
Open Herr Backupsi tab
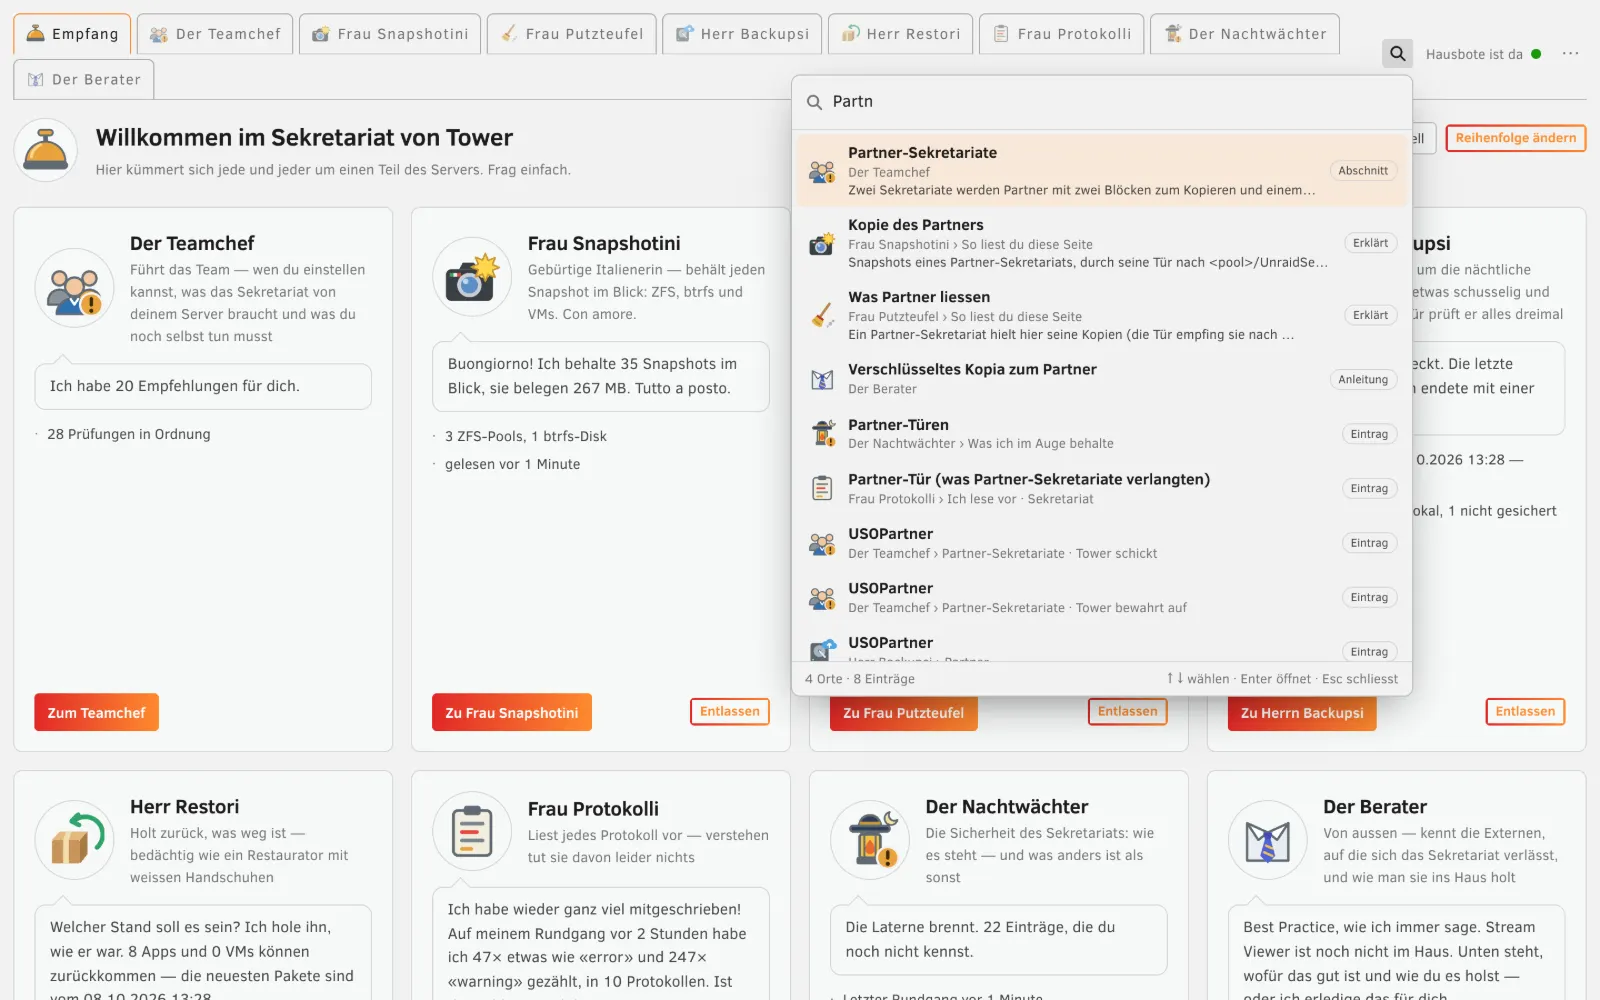pos(742,34)
